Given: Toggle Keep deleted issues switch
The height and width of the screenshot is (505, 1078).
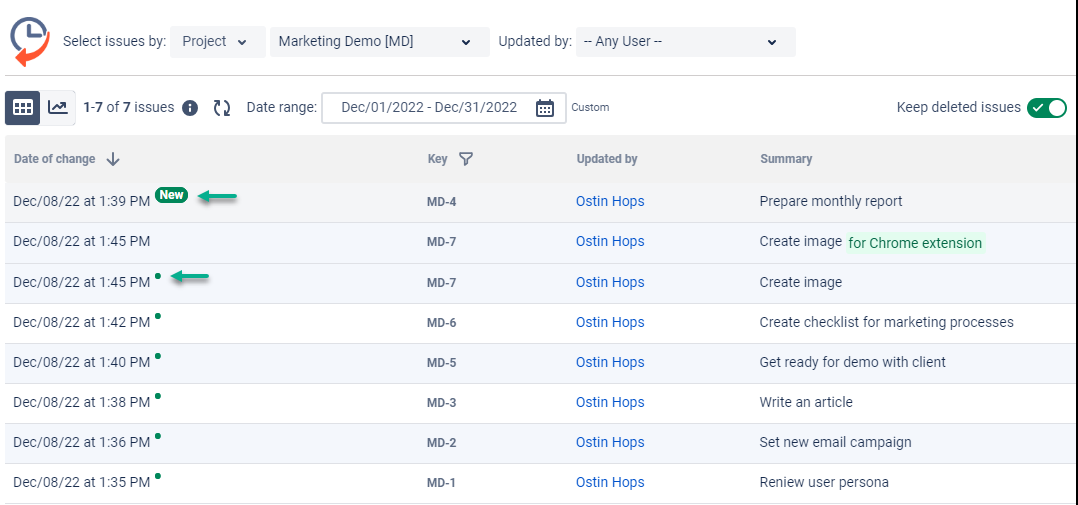Looking at the screenshot, I should tap(1046, 108).
